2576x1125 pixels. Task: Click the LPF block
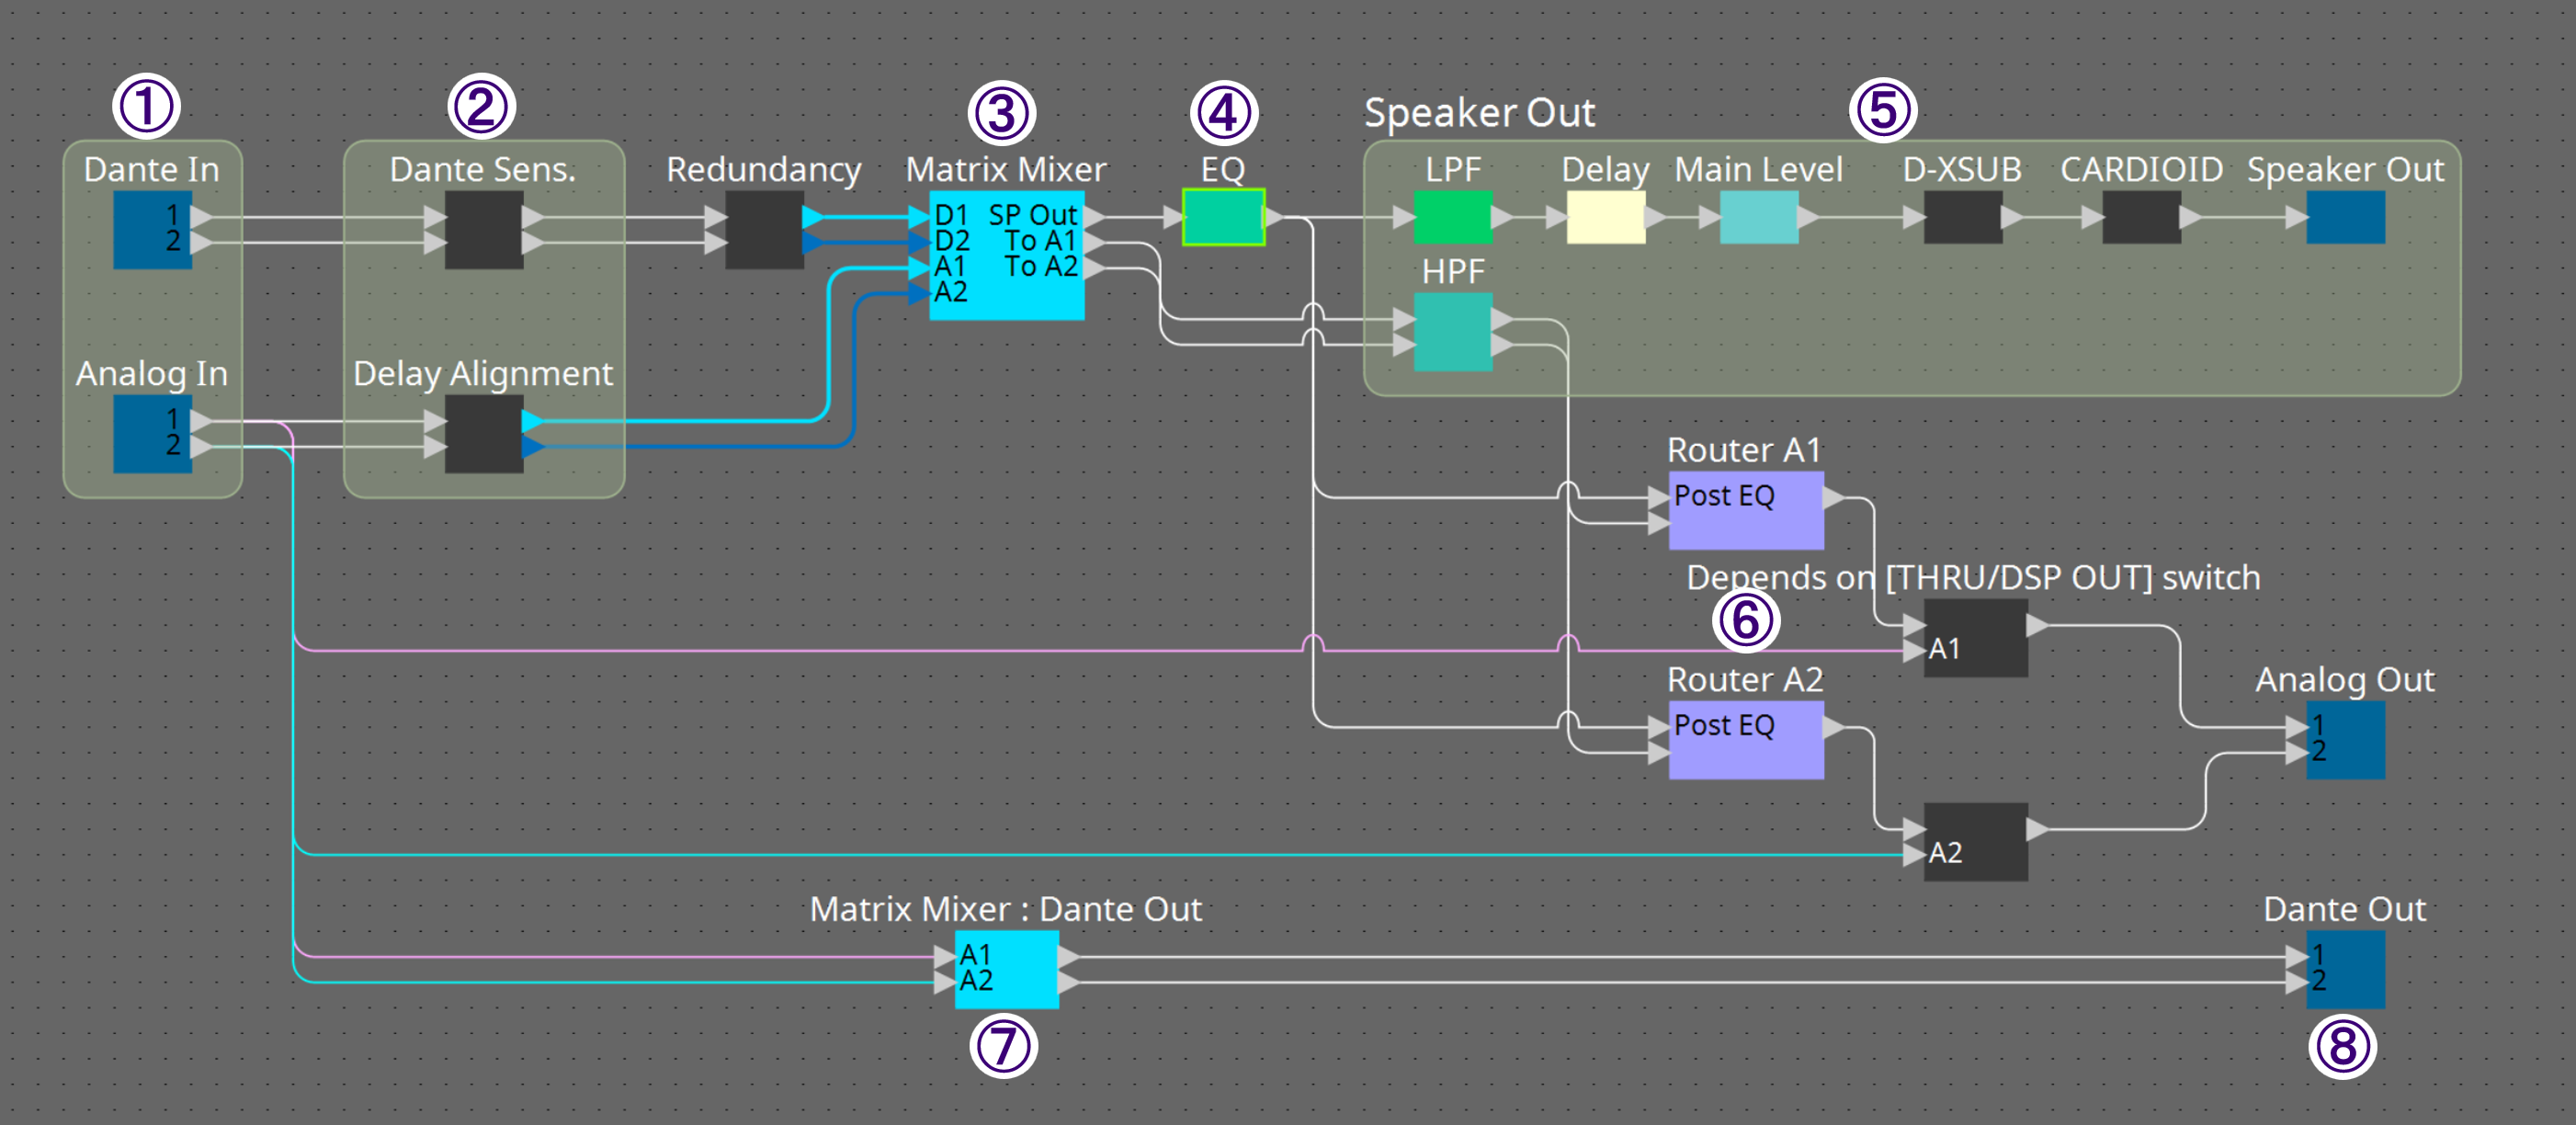tap(1452, 216)
